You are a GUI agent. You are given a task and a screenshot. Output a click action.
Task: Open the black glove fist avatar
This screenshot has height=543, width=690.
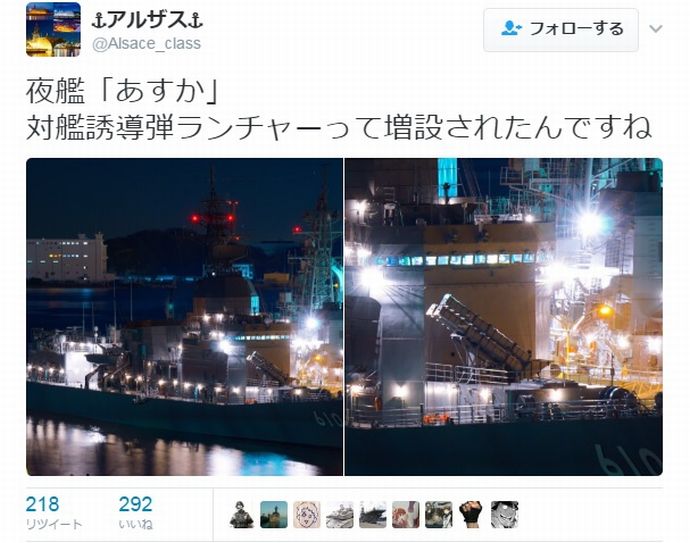(471, 514)
